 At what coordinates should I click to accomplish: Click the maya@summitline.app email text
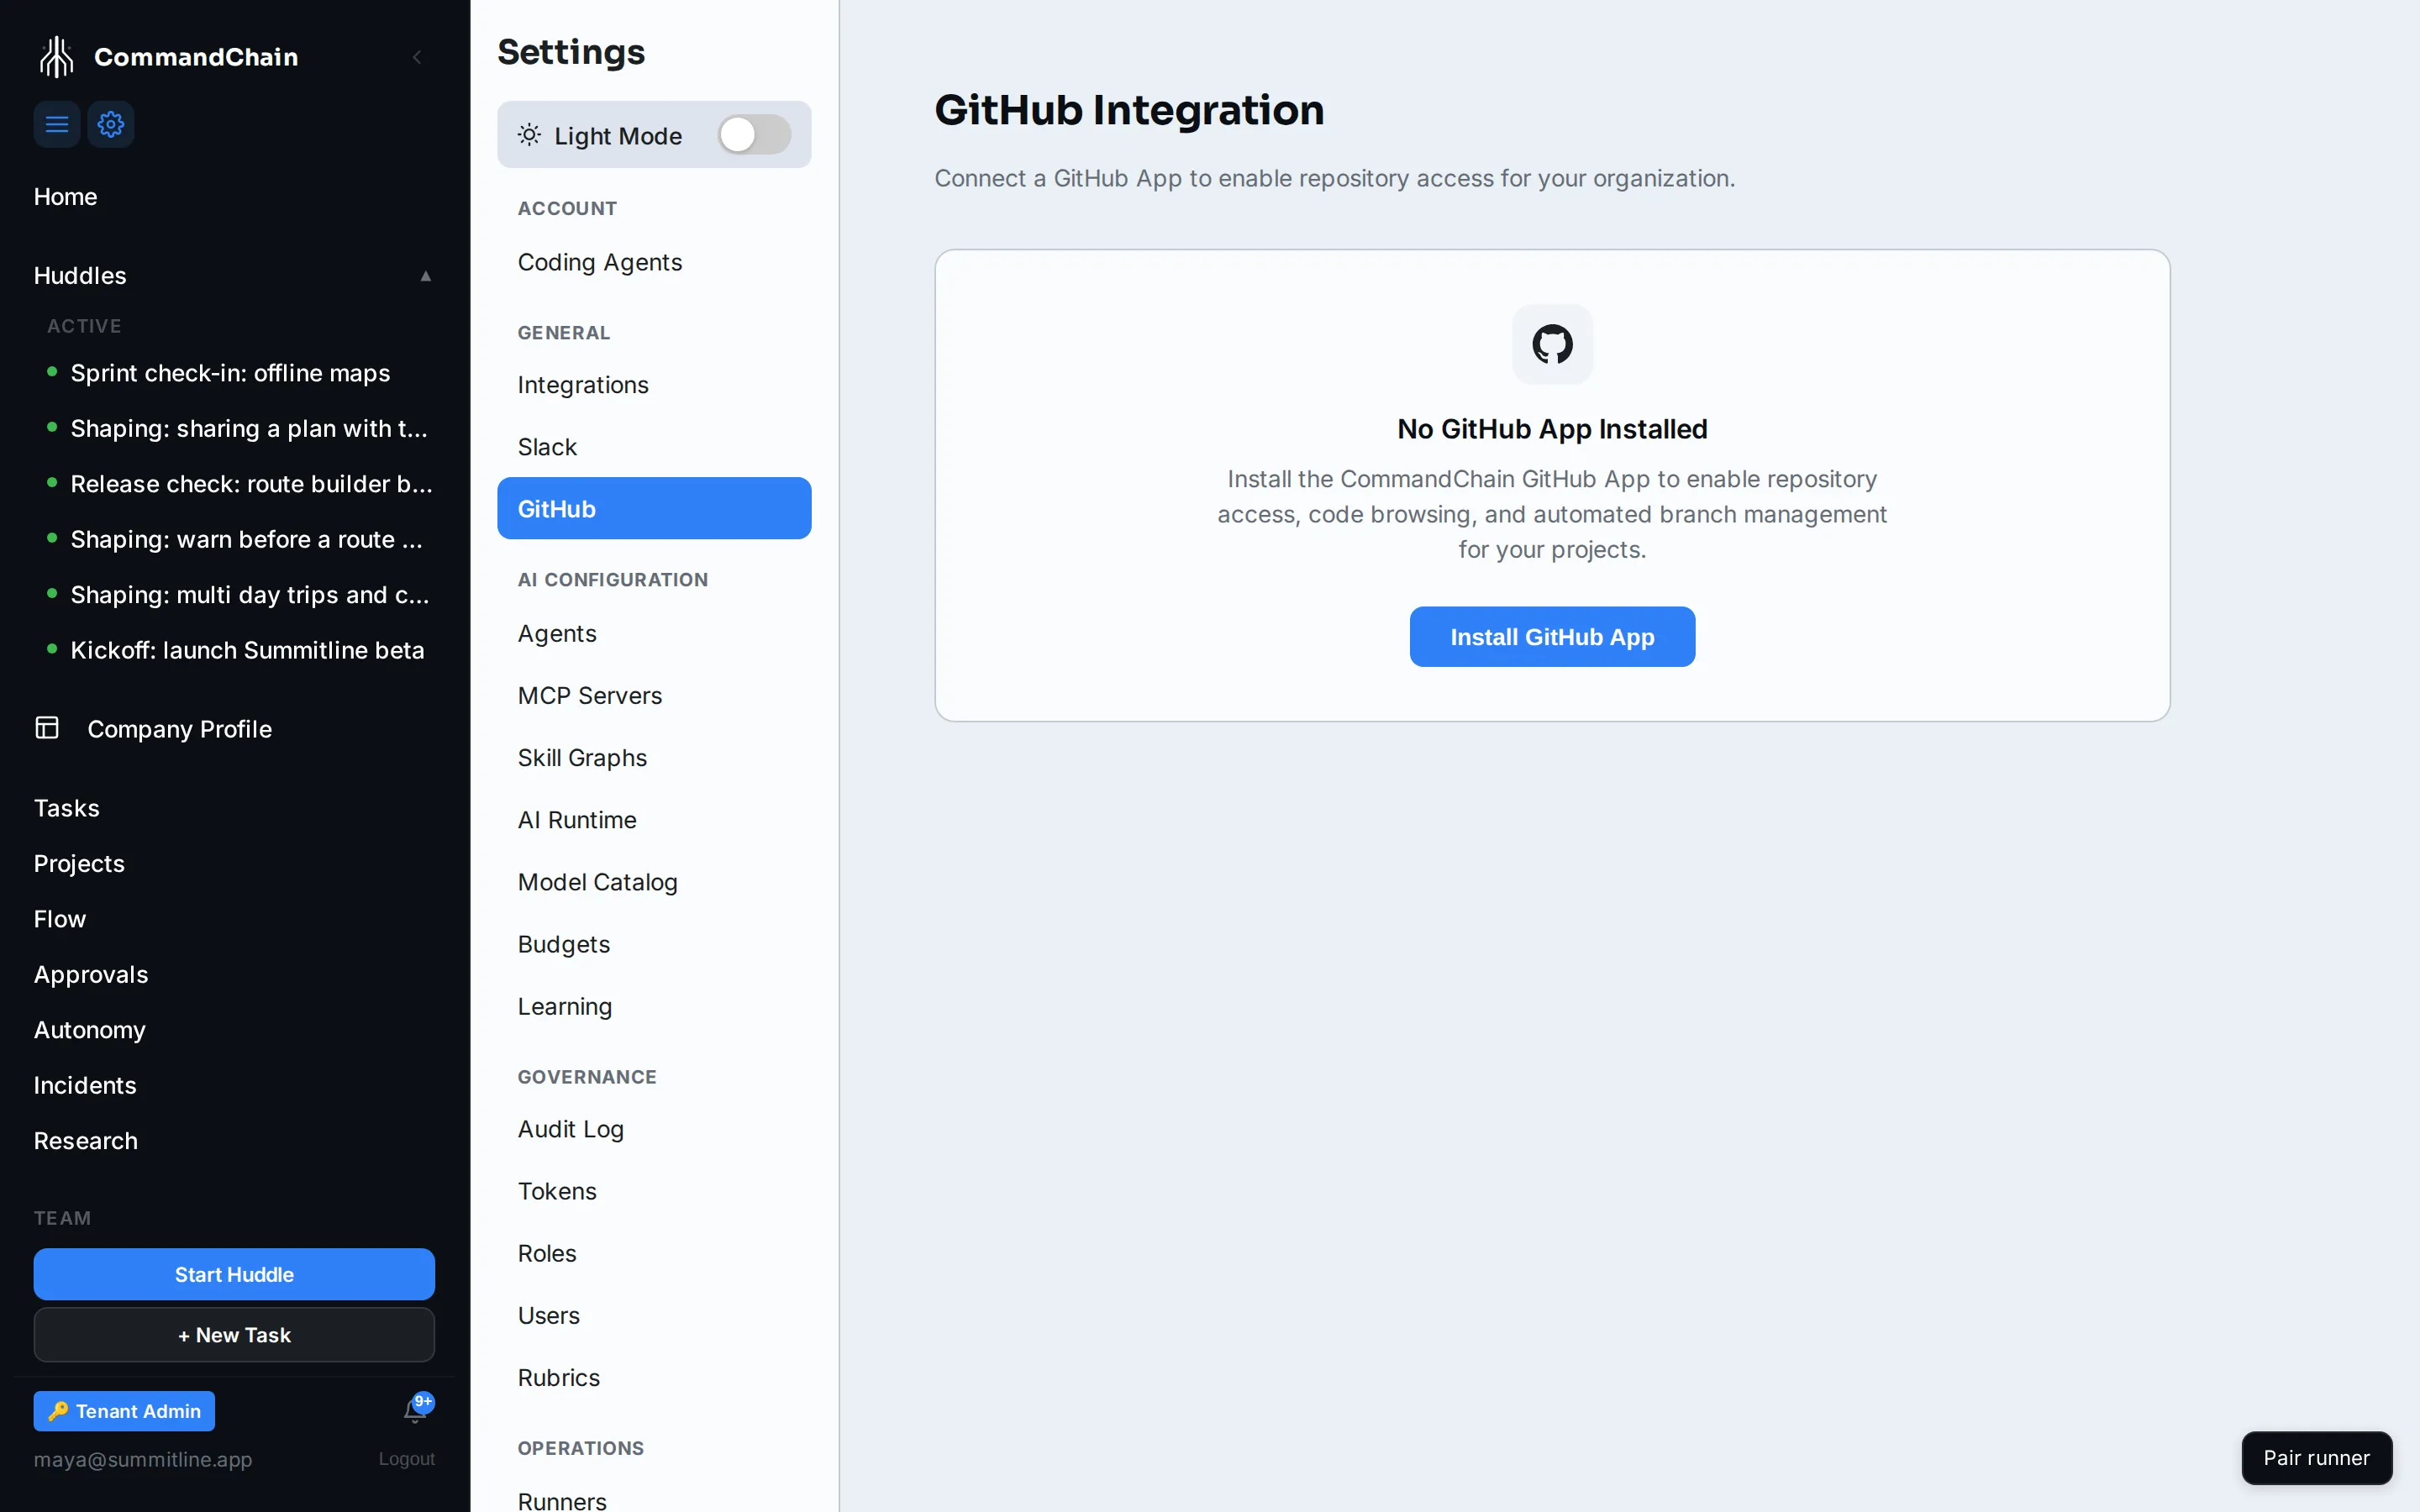pyautogui.click(x=143, y=1459)
